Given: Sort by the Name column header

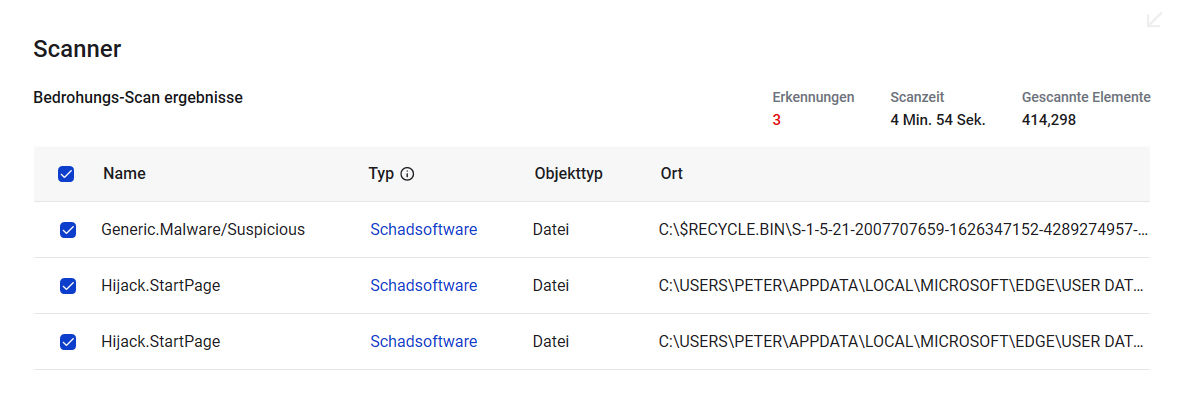Looking at the screenshot, I should click(124, 173).
